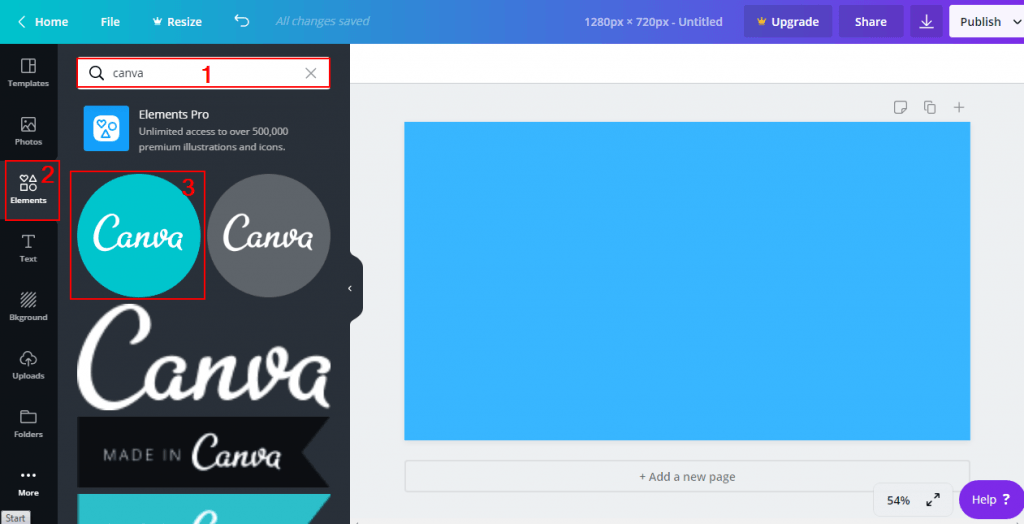Screen dimensions: 1024x524
Task: Open the Uploads sidebar panel
Action: (28, 365)
